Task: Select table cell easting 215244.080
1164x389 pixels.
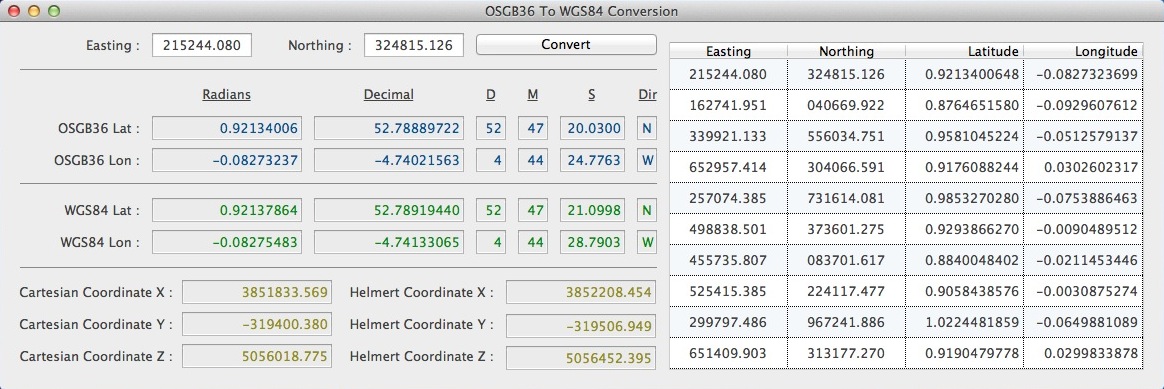Action: 728,74
